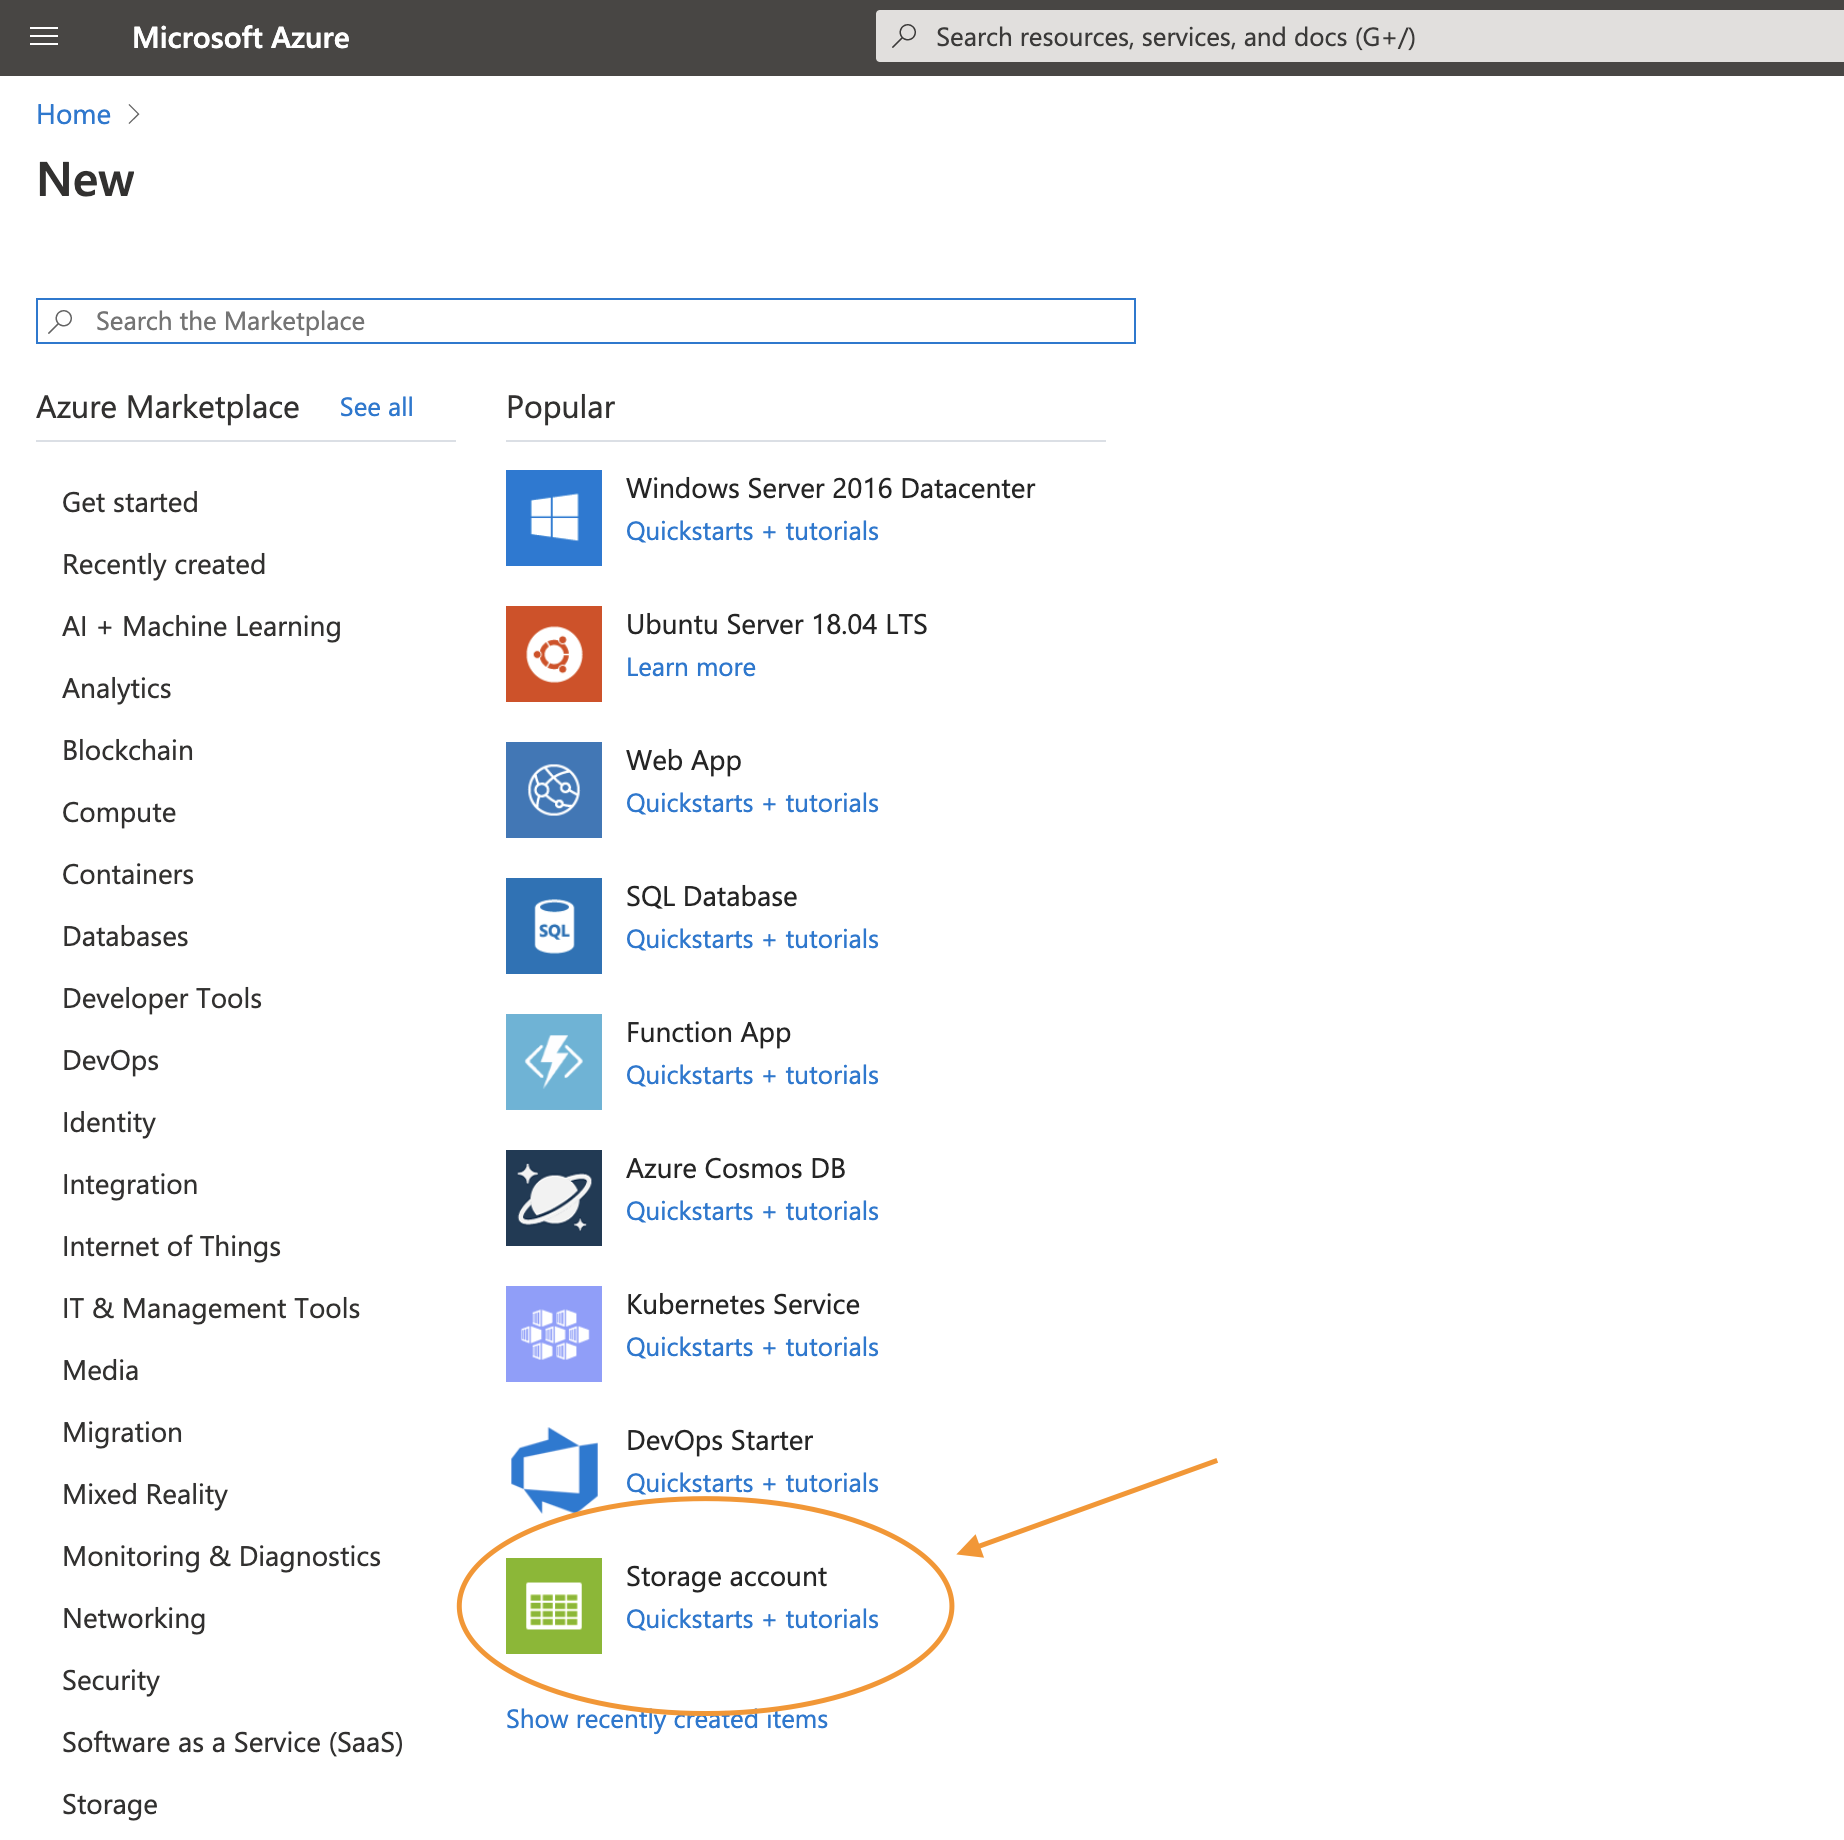Focus the Search resources, services, and docs box

(1360, 37)
